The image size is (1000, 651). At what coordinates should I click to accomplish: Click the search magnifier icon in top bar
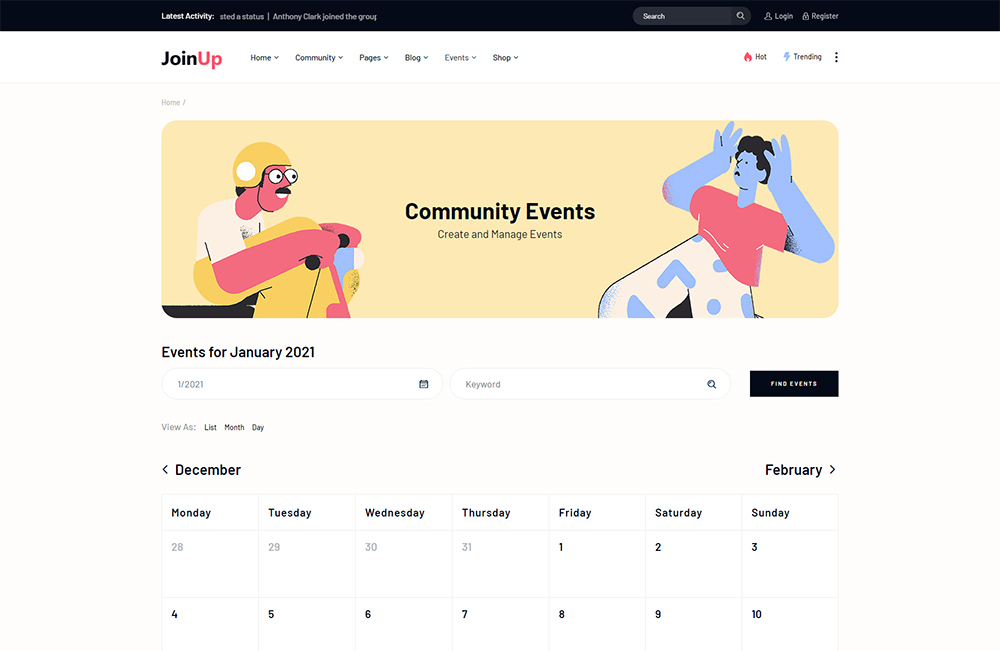pos(740,16)
